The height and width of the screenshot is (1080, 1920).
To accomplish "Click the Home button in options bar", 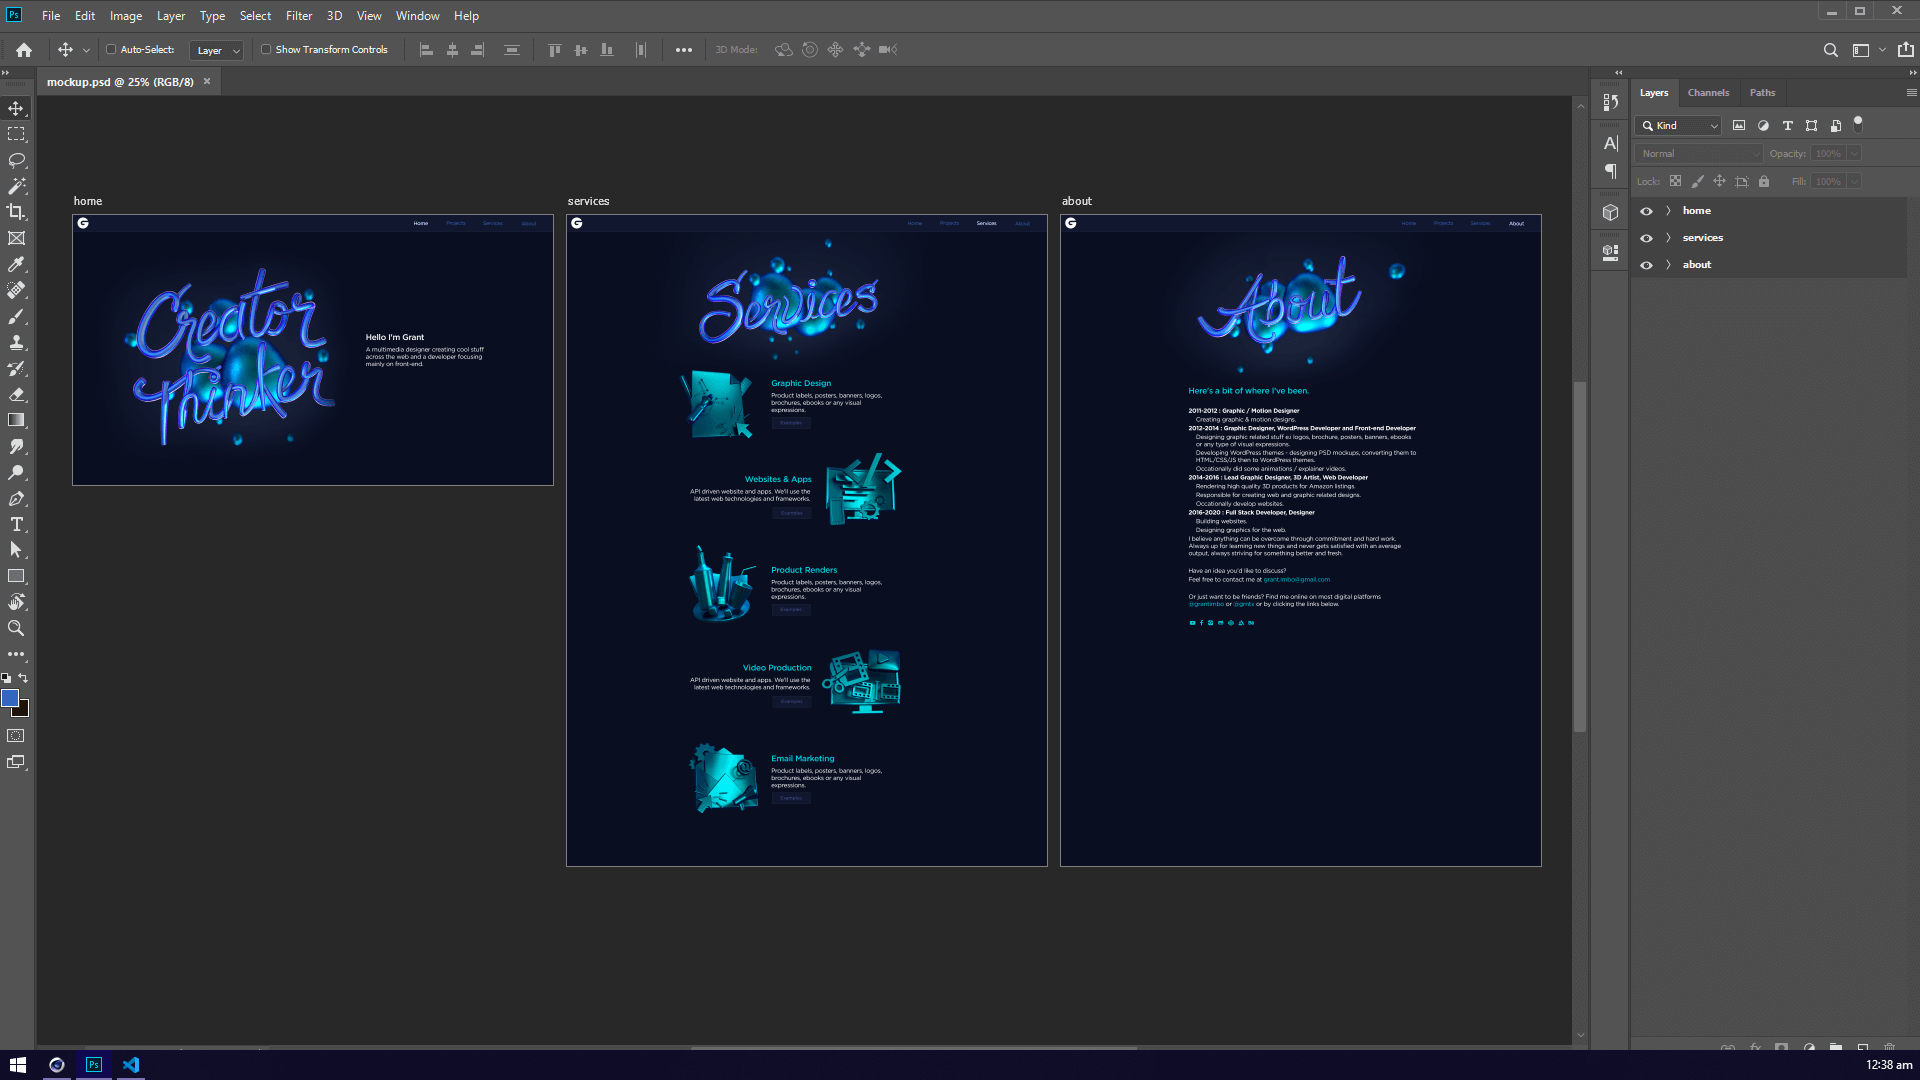I will [24, 50].
